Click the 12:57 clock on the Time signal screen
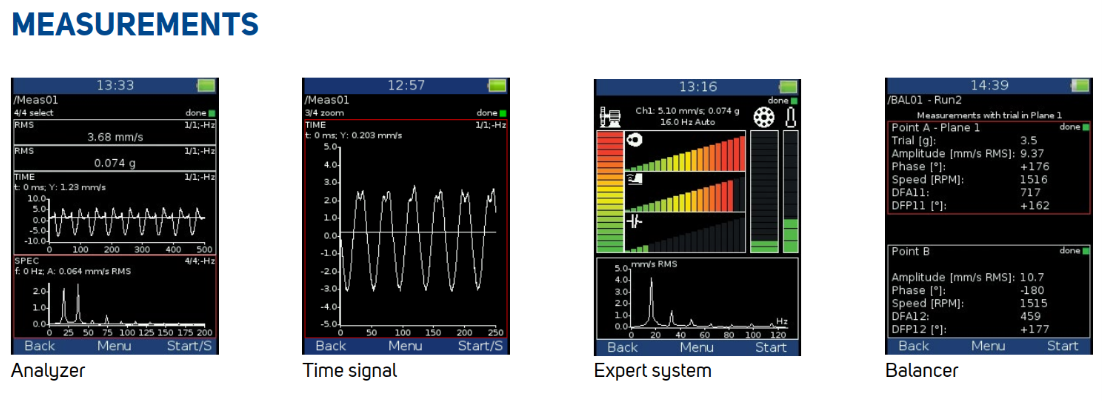The height and width of the screenshot is (401, 1102). click(x=406, y=86)
